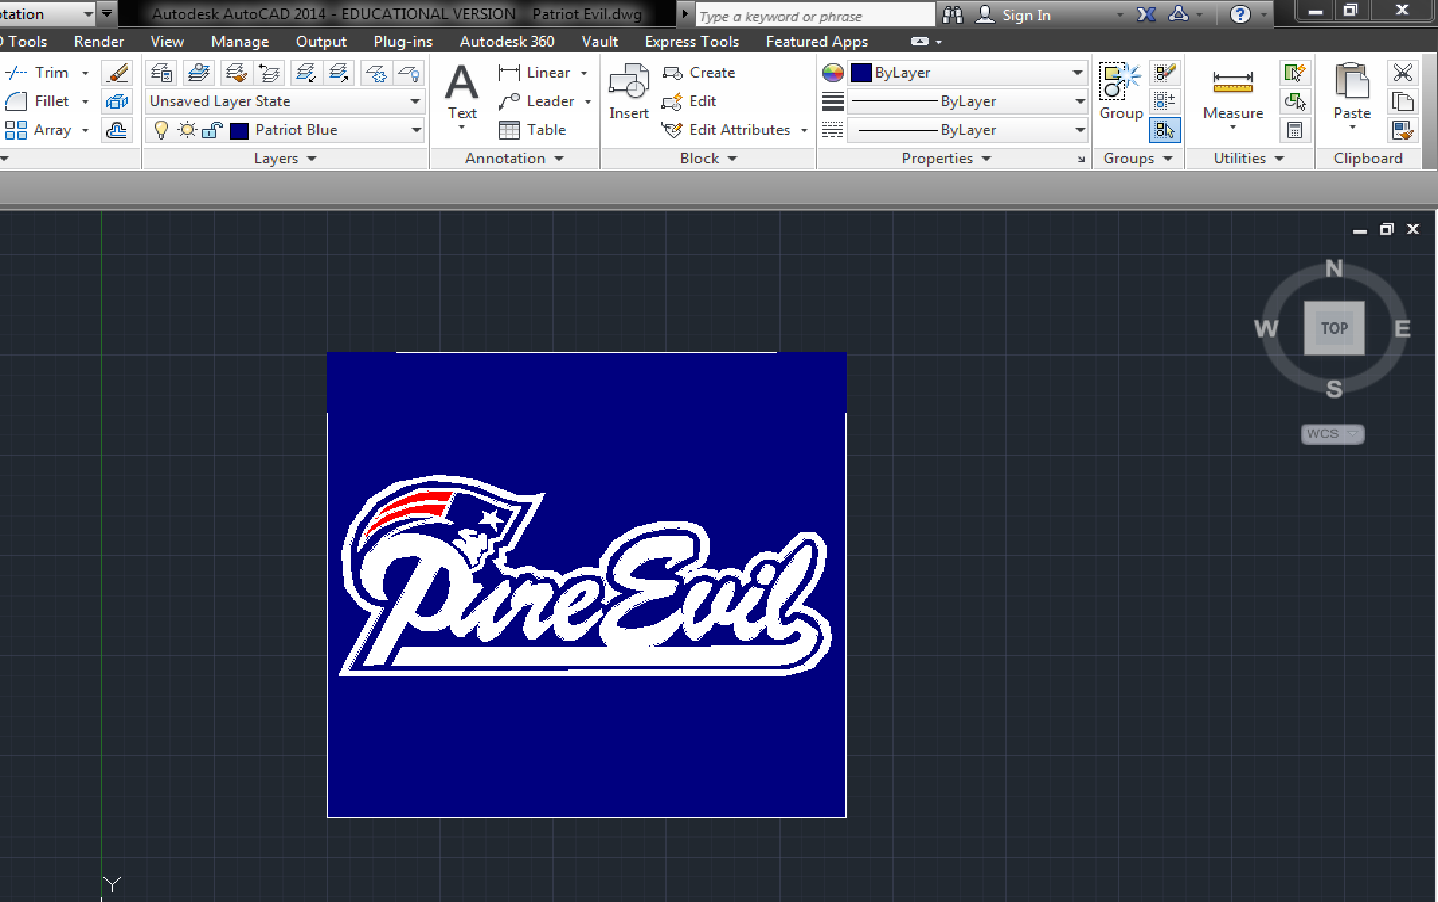
Task: Click the Create block button
Action: pyautogui.click(x=699, y=73)
